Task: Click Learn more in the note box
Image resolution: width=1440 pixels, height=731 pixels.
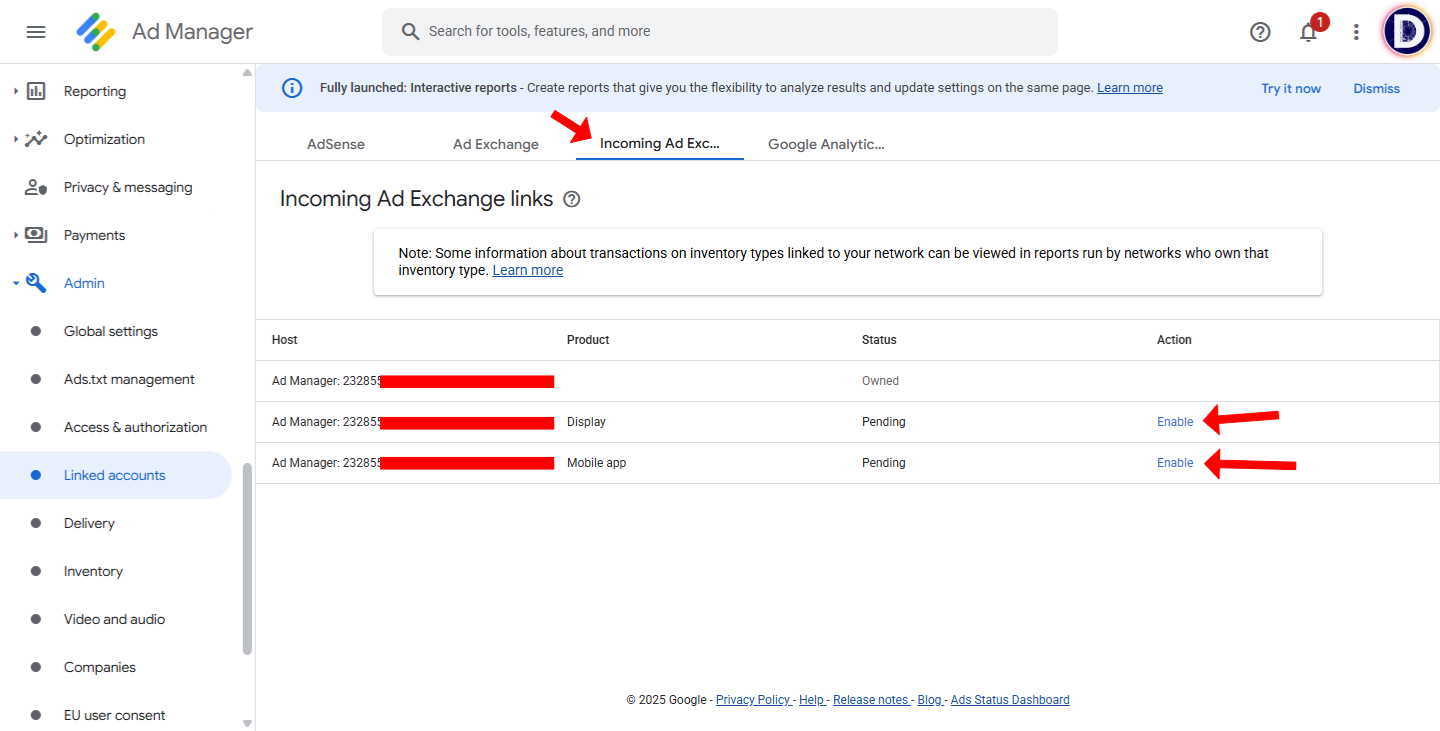Action: (x=528, y=270)
